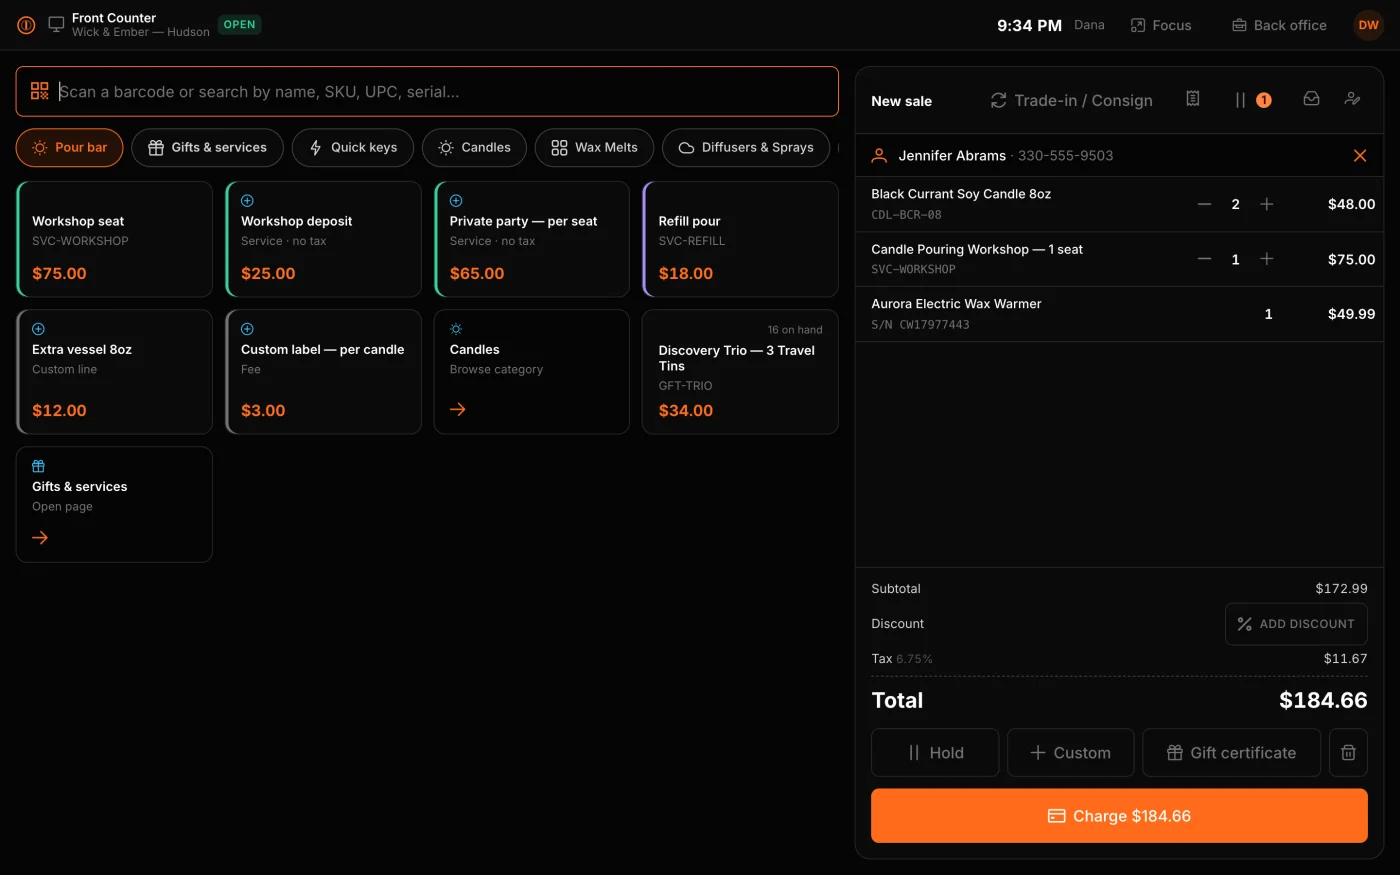Image resolution: width=1400 pixels, height=875 pixels.
Task: Click the trash icon to clear the sale
Action: (x=1348, y=753)
